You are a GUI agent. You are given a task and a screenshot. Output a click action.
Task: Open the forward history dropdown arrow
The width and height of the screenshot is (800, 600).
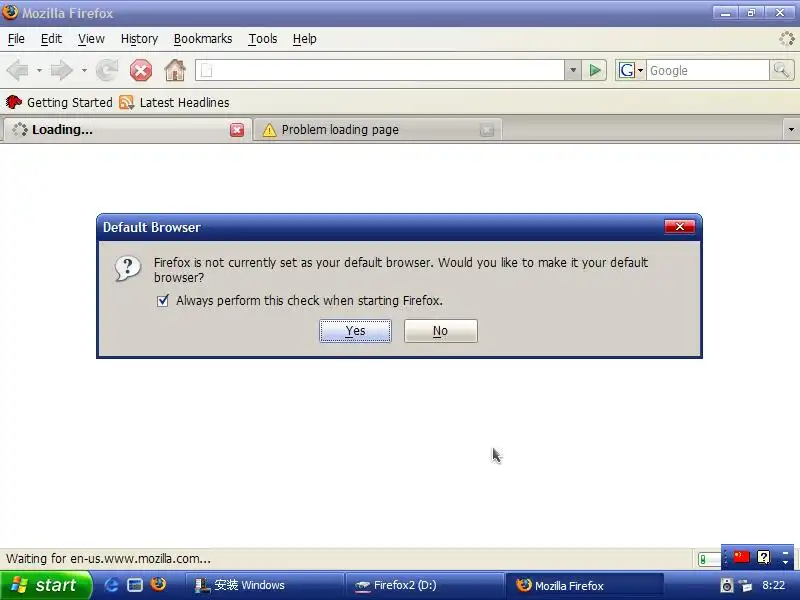coord(84,70)
